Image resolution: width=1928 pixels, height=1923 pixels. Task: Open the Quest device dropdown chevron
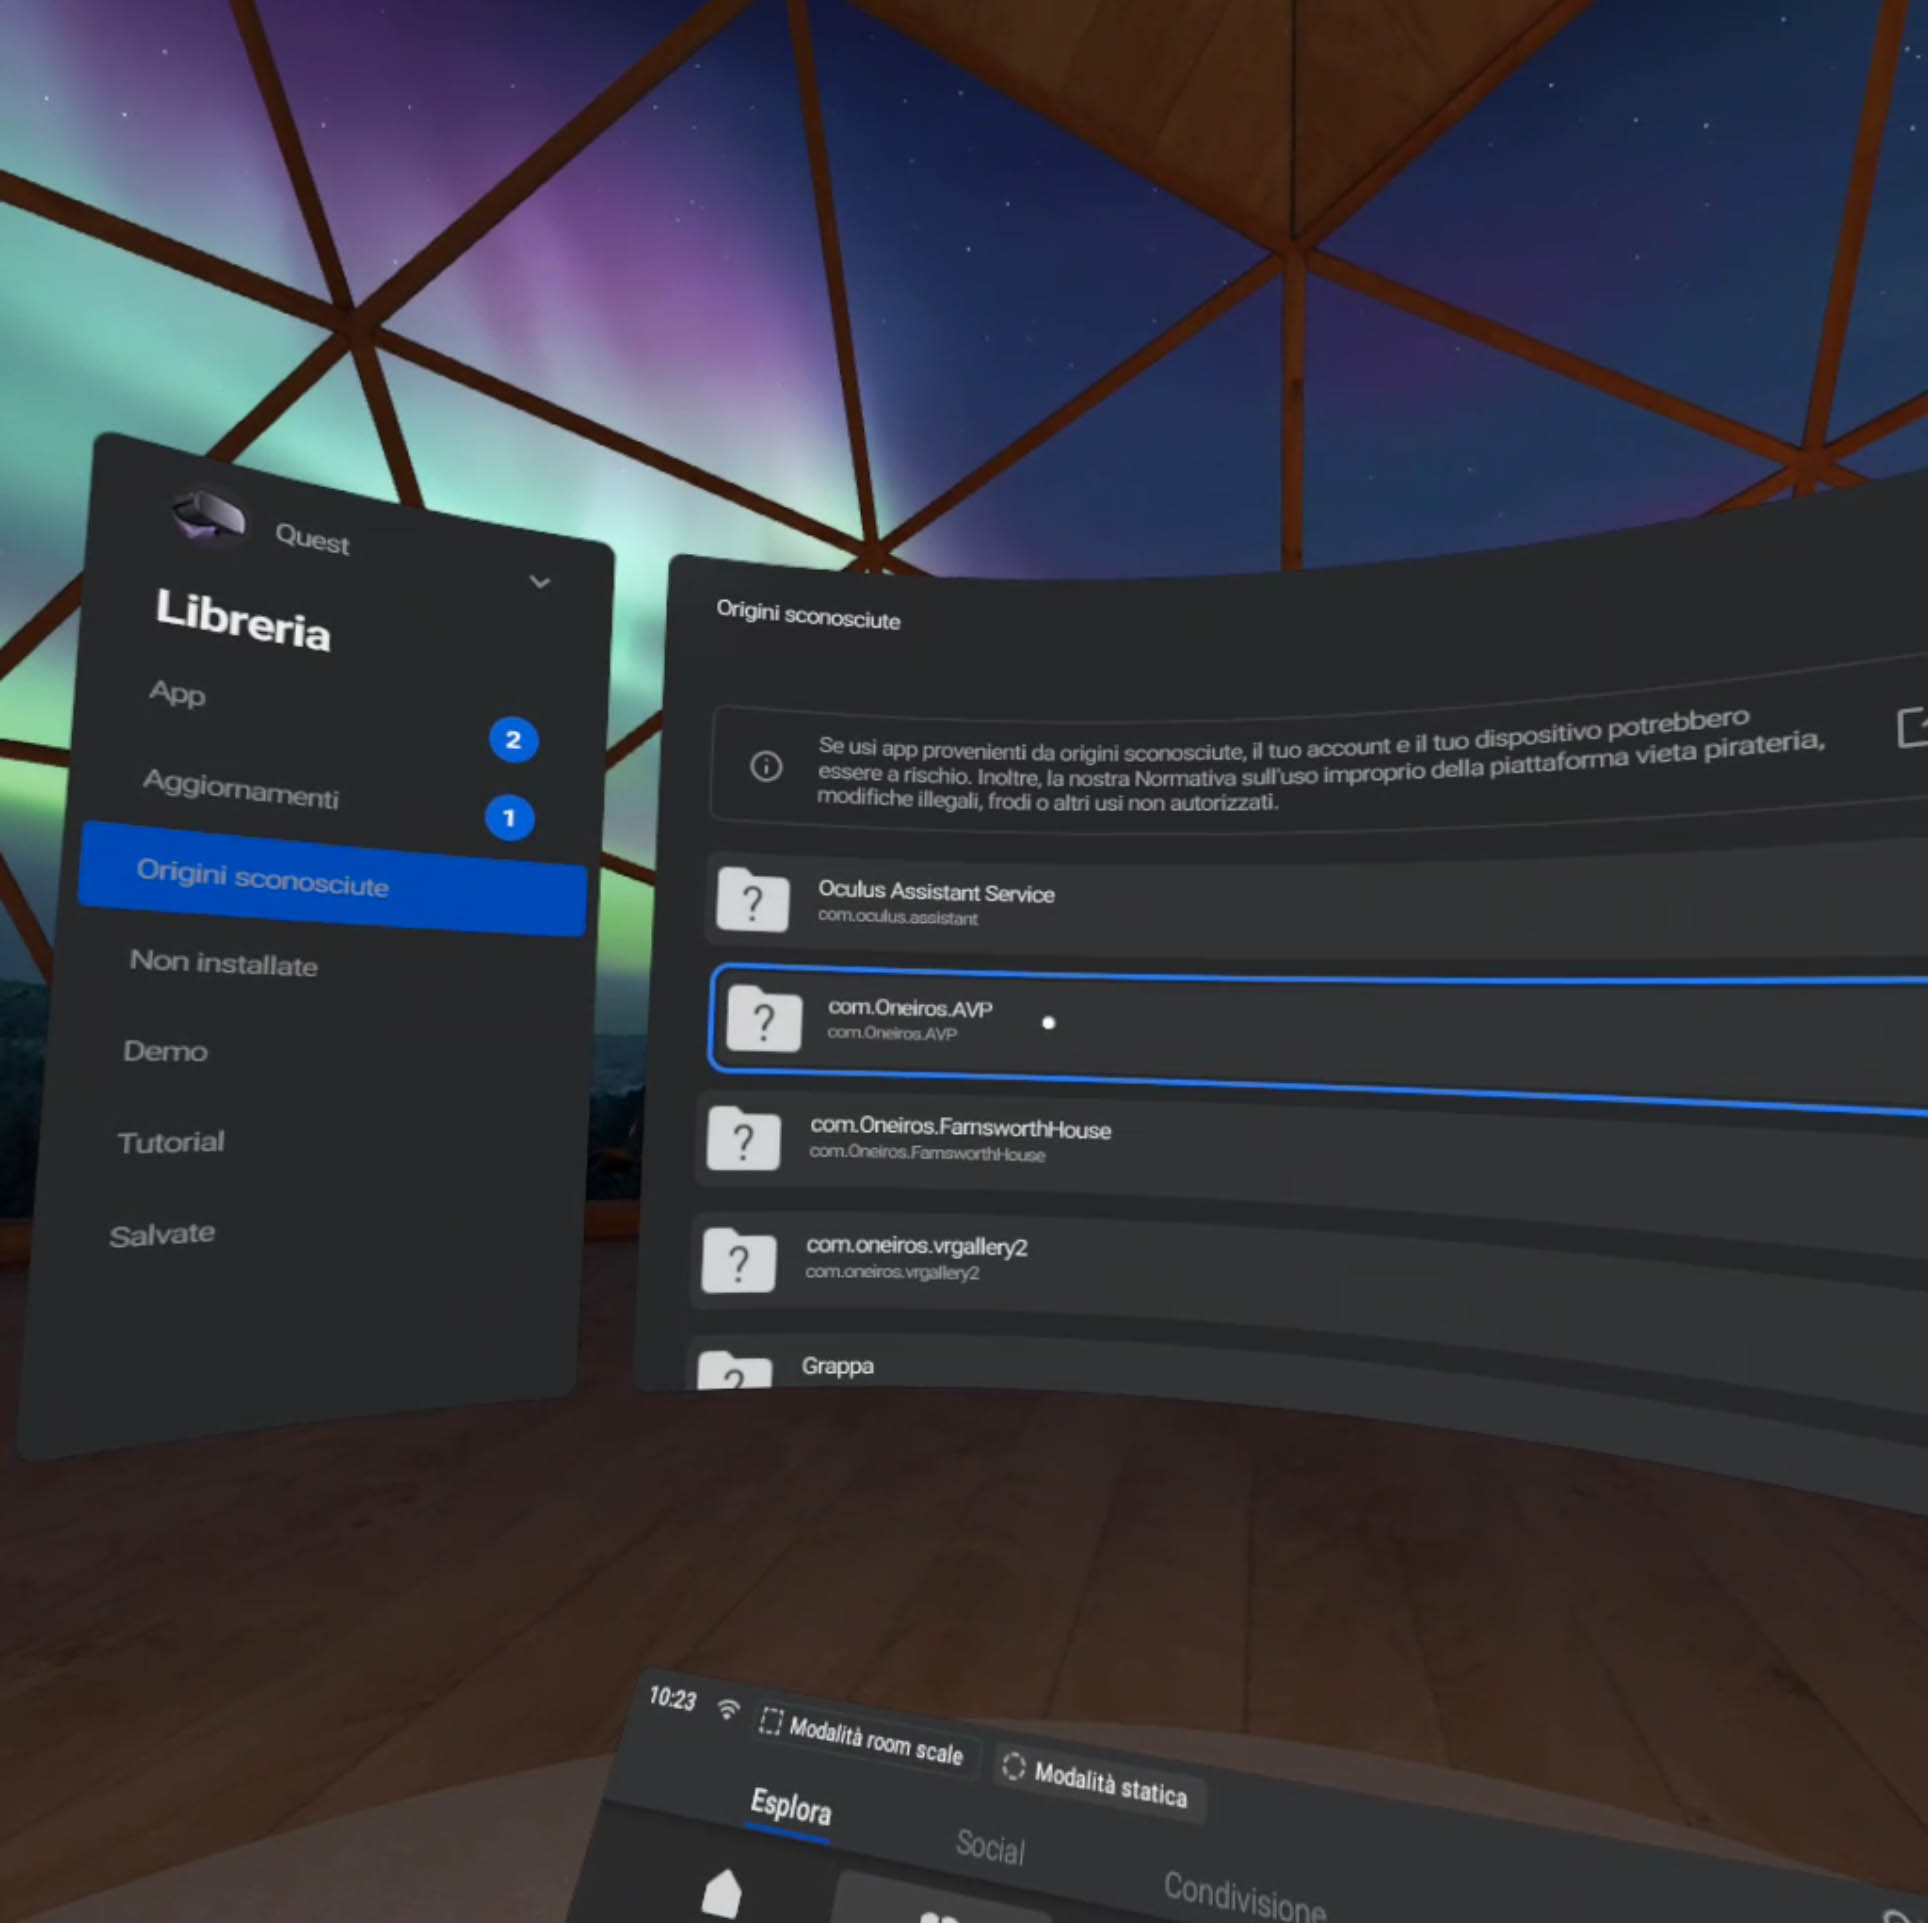[x=540, y=582]
